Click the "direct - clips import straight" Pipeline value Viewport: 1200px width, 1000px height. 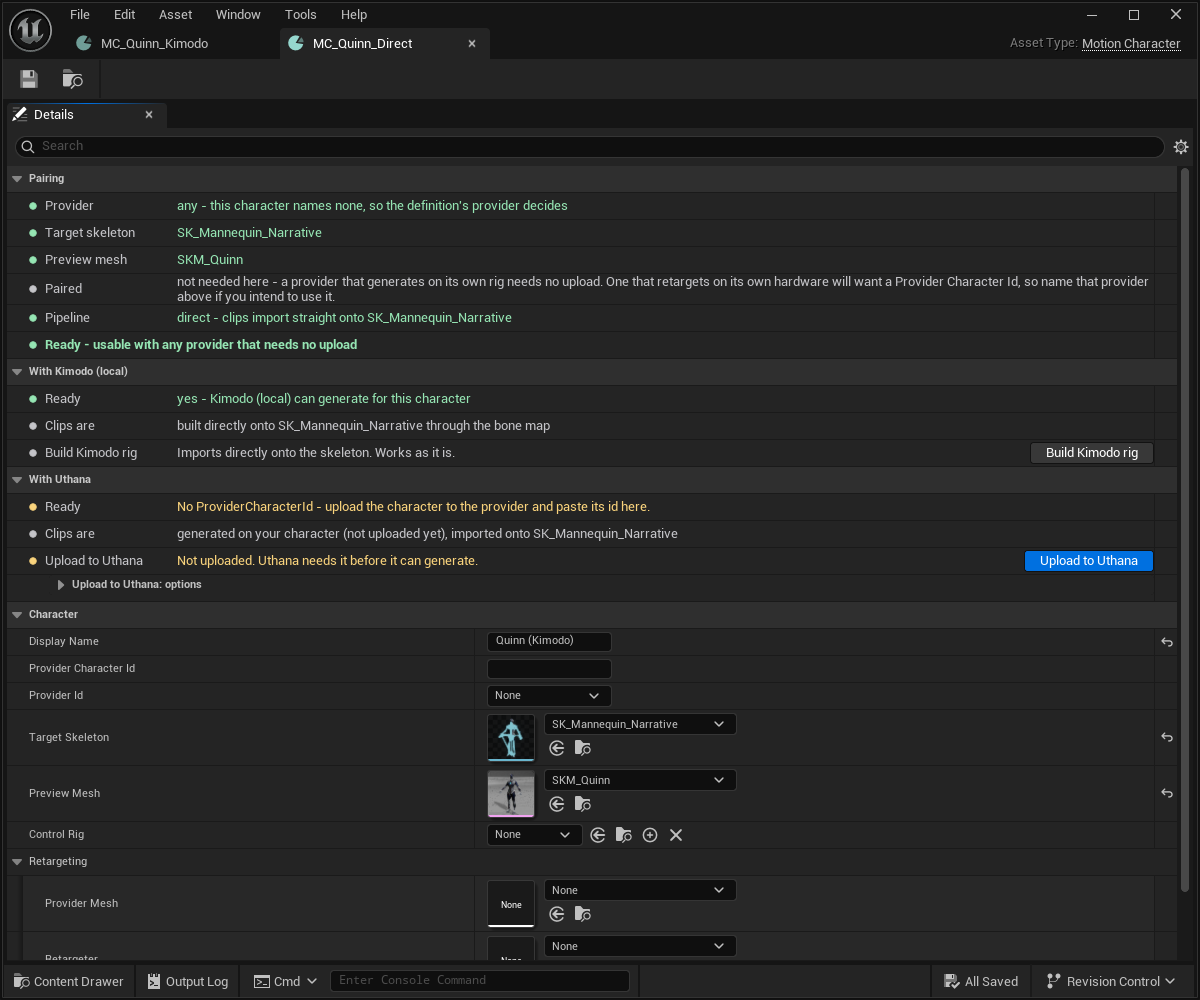(344, 318)
